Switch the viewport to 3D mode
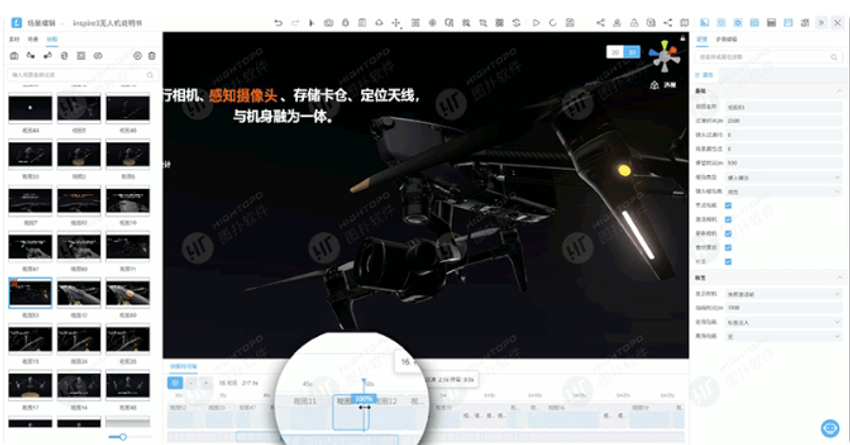 [x=632, y=52]
